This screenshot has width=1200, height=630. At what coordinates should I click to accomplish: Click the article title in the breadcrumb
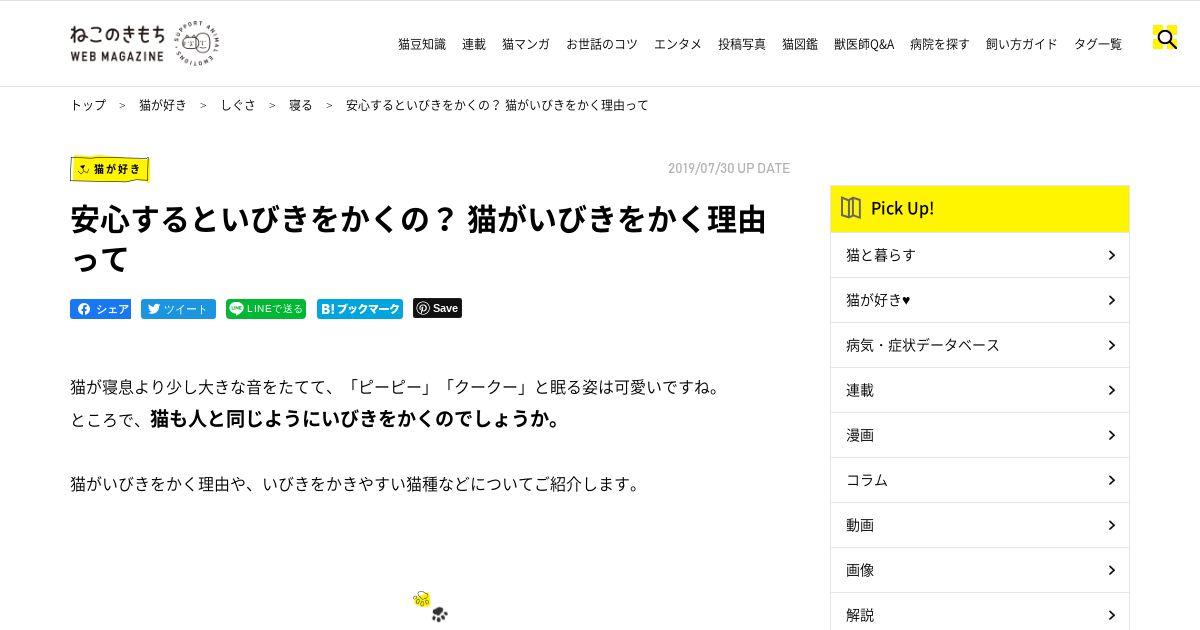[497, 105]
